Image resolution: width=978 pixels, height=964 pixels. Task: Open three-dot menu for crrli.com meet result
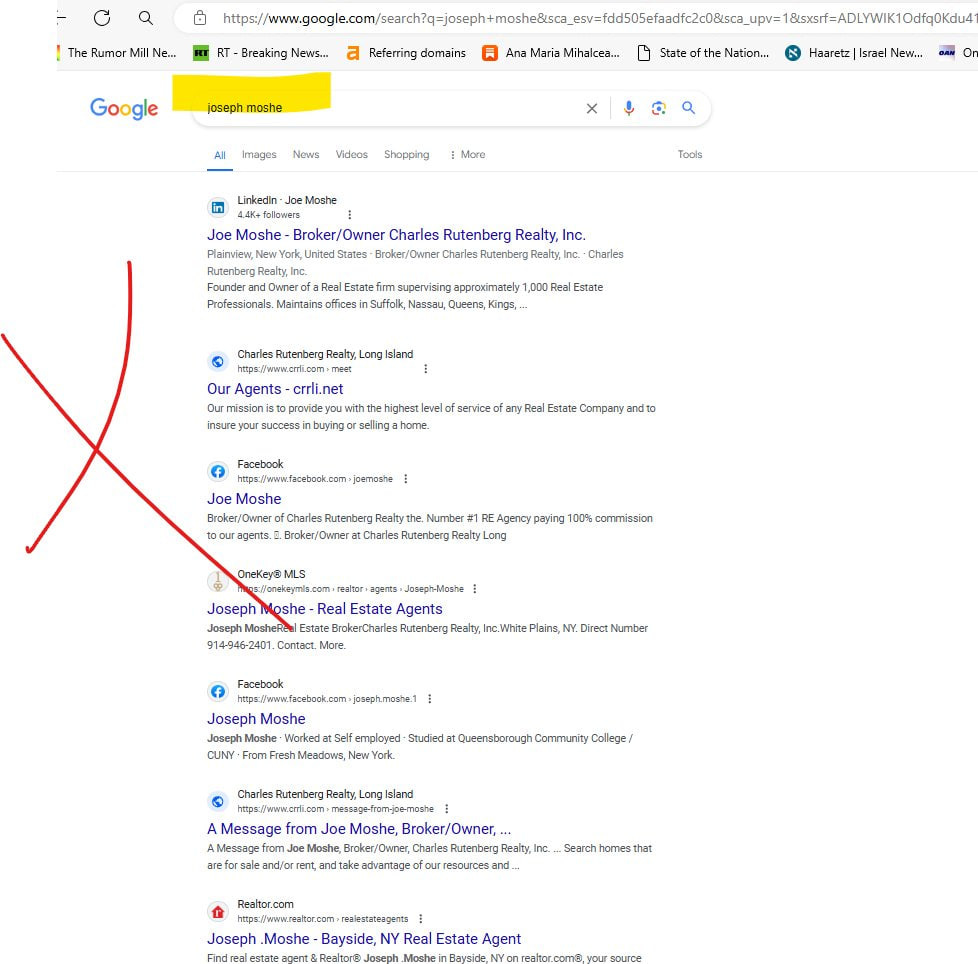point(425,369)
